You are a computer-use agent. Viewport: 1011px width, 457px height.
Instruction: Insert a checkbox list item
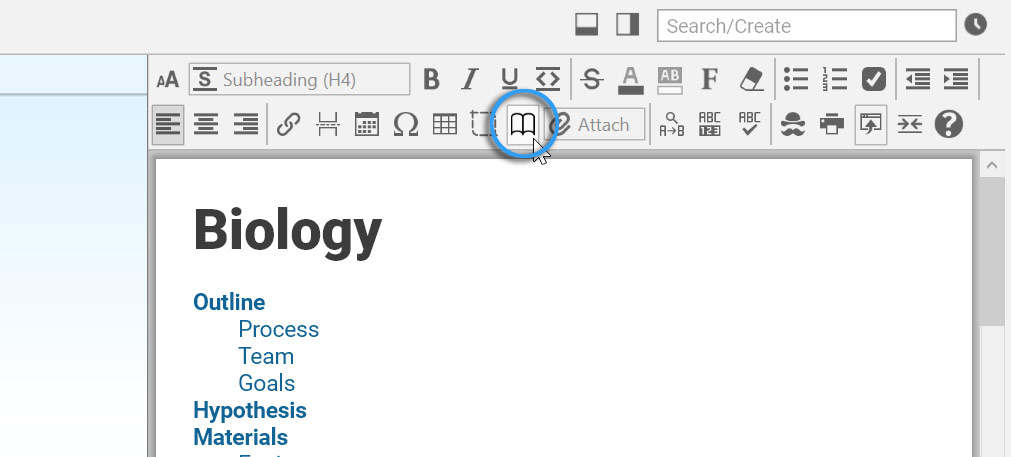click(873, 79)
